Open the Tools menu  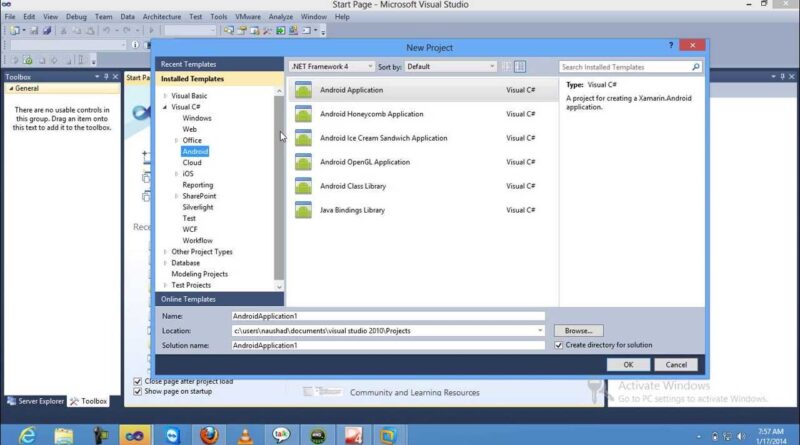tap(218, 17)
